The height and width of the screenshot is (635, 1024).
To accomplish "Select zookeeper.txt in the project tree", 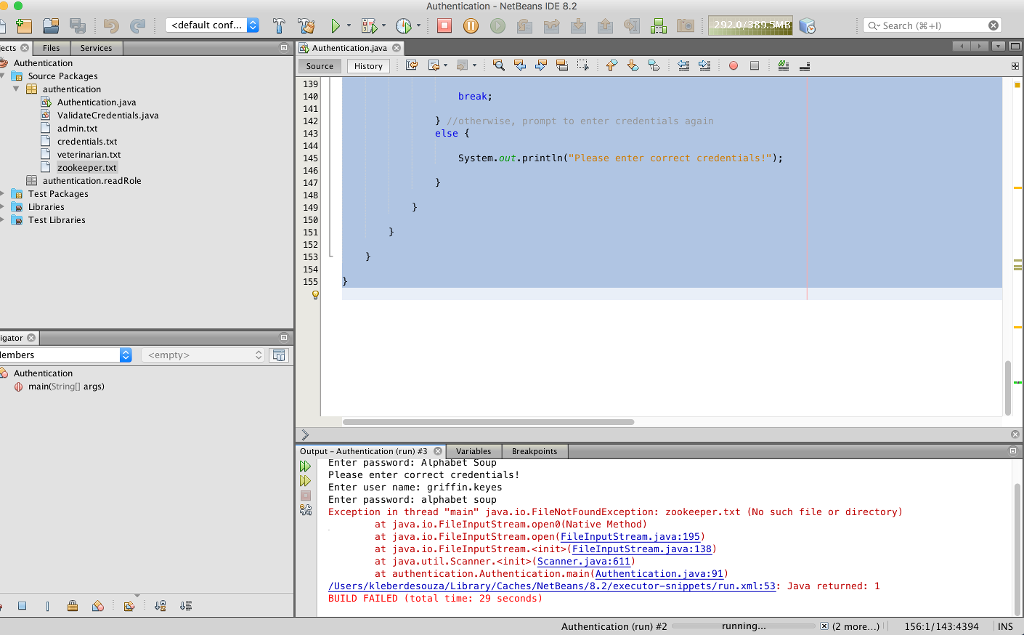I will [x=86, y=168].
